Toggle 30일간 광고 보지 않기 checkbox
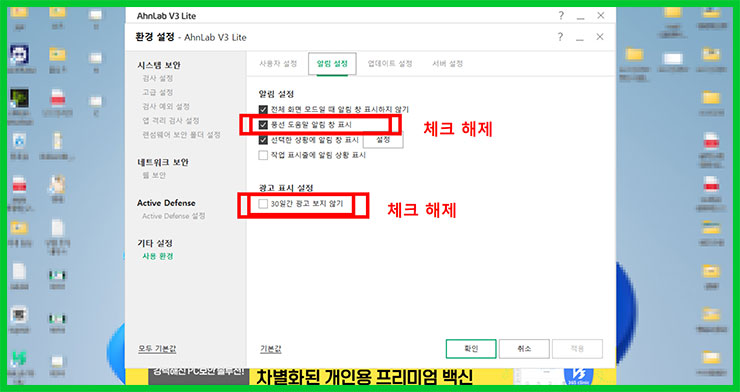Screen dimensions: 740x392 [263, 204]
